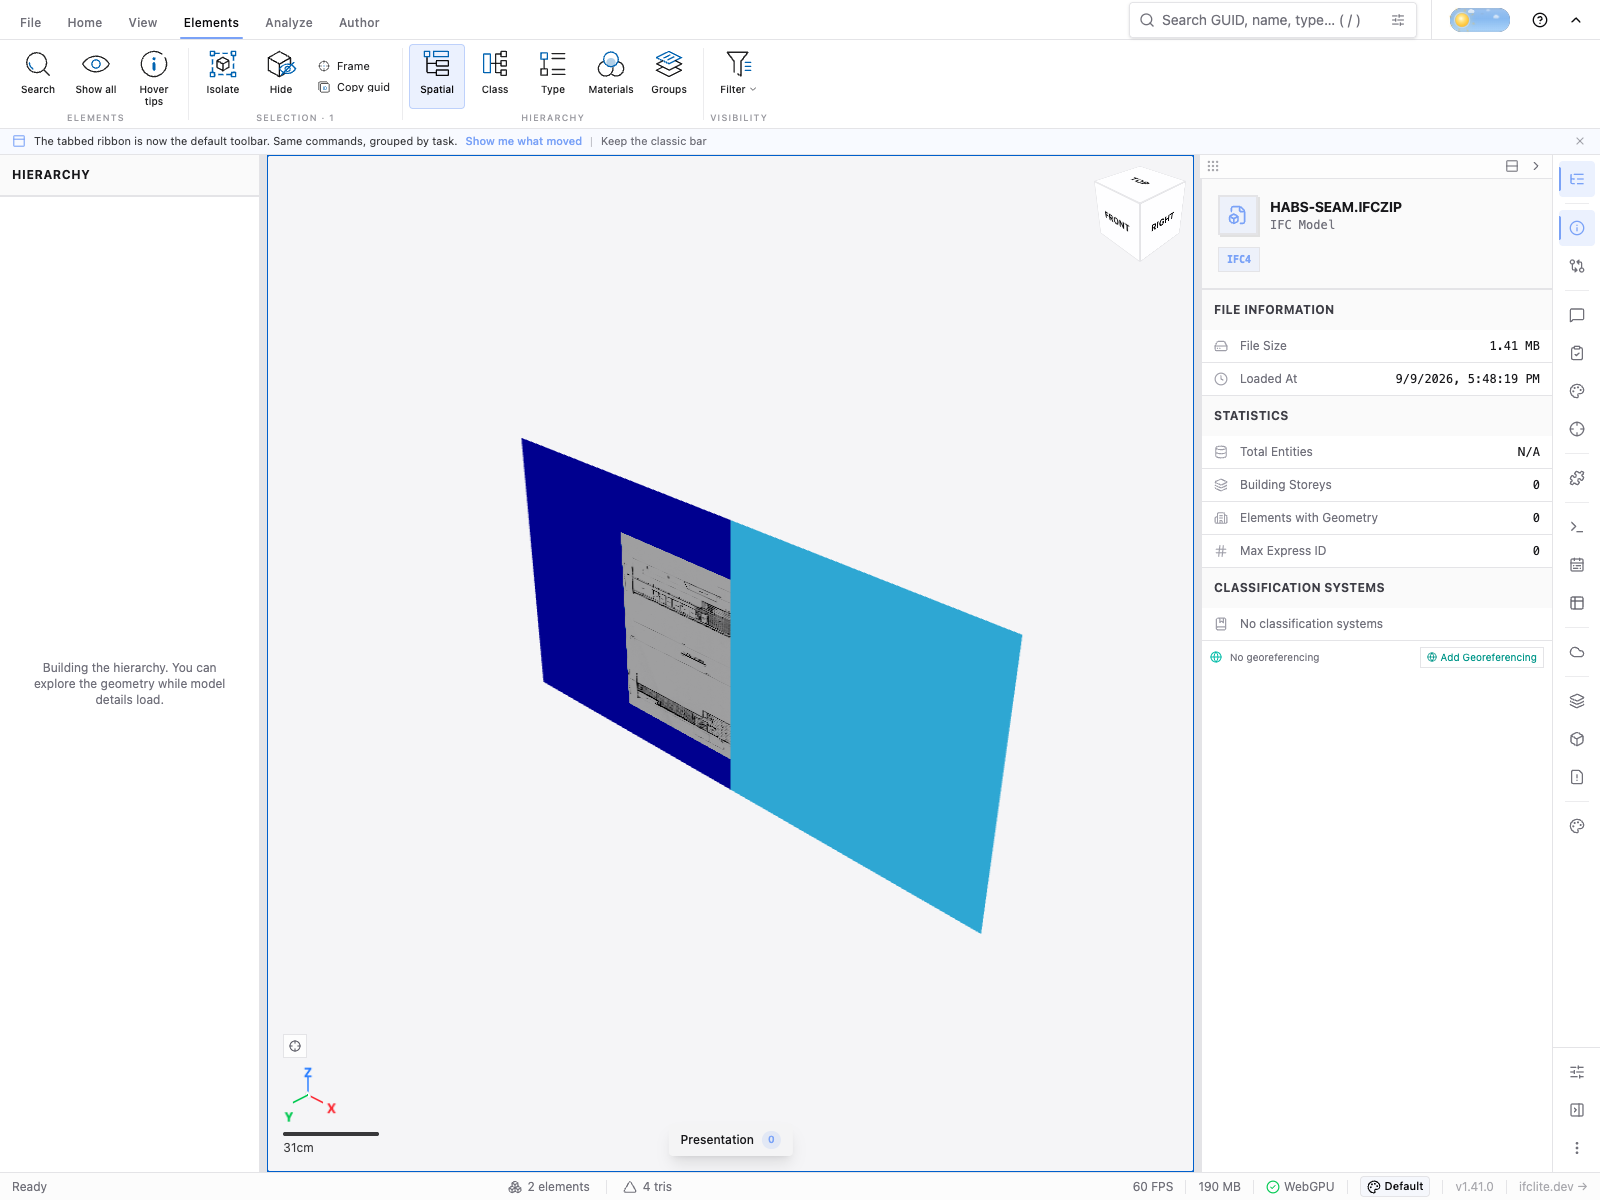The height and width of the screenshot is (1200, 1600).
Task: Open the Groups hierarchy
Action: tap(669, 74)
